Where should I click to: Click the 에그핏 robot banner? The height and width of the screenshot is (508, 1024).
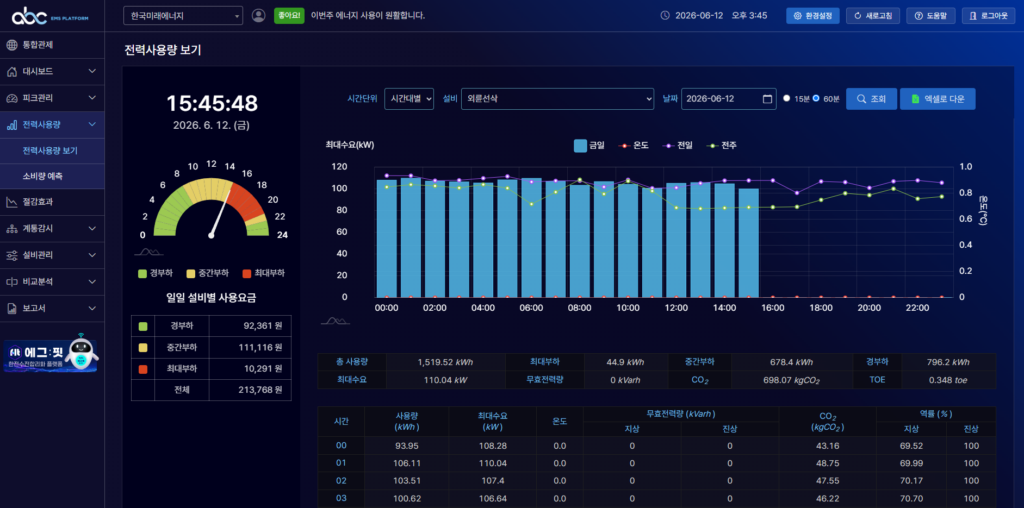[51, 353]
